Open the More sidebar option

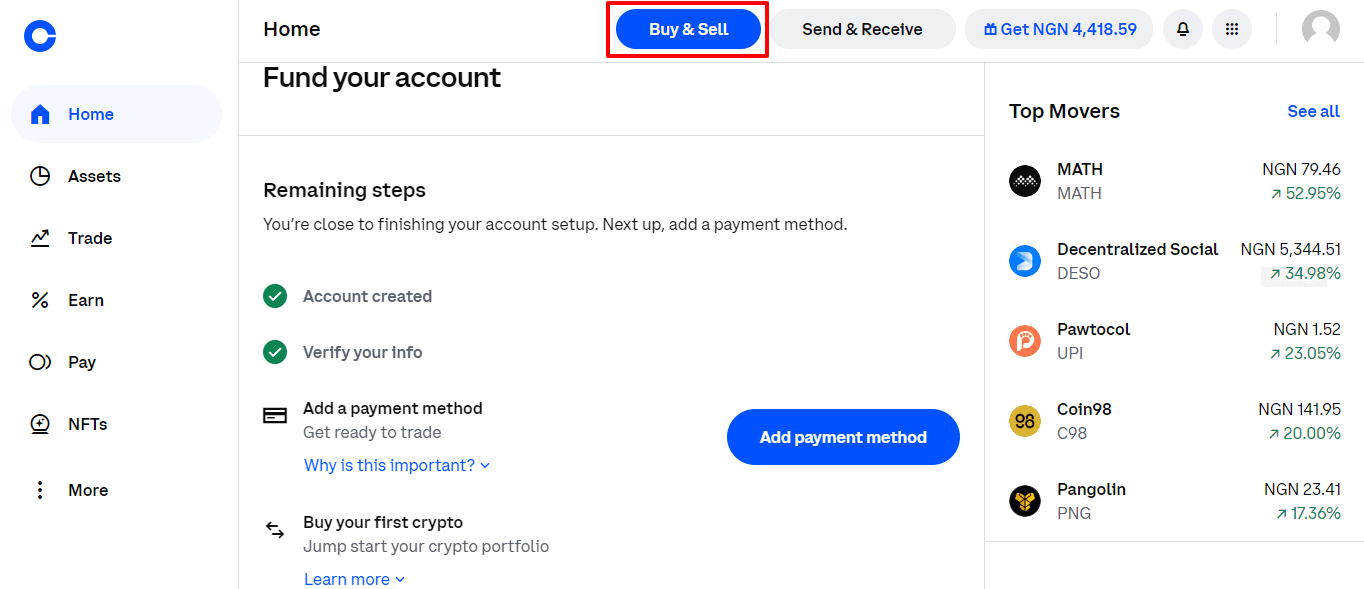(87, 489)
